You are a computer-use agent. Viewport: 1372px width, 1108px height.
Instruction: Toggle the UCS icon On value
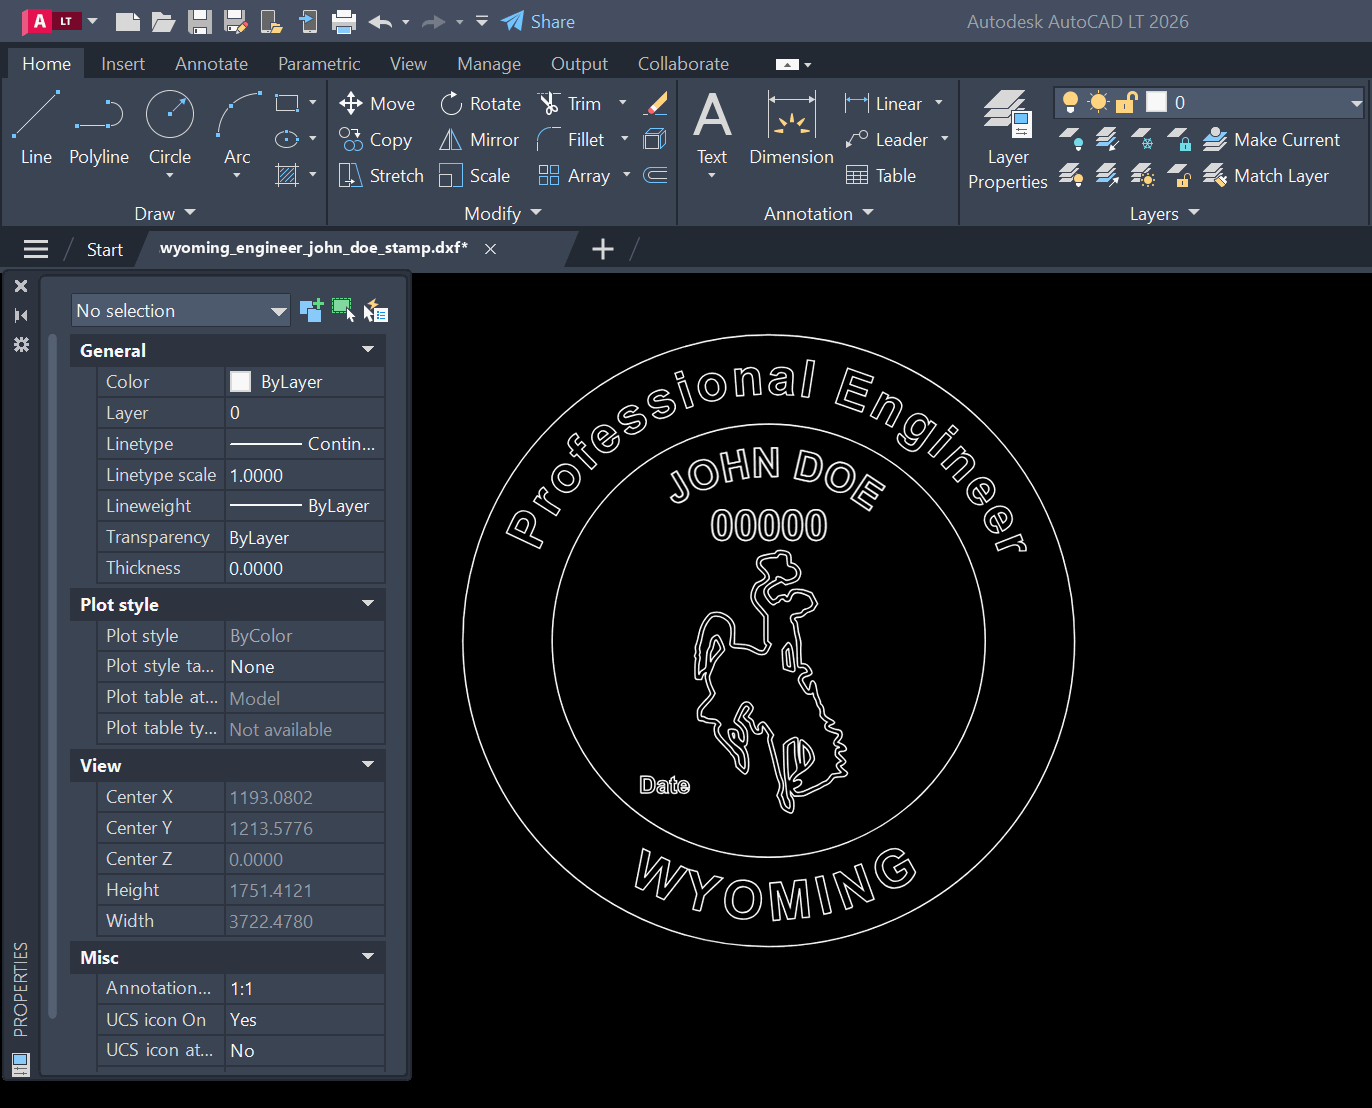(x=305, y=1019)
